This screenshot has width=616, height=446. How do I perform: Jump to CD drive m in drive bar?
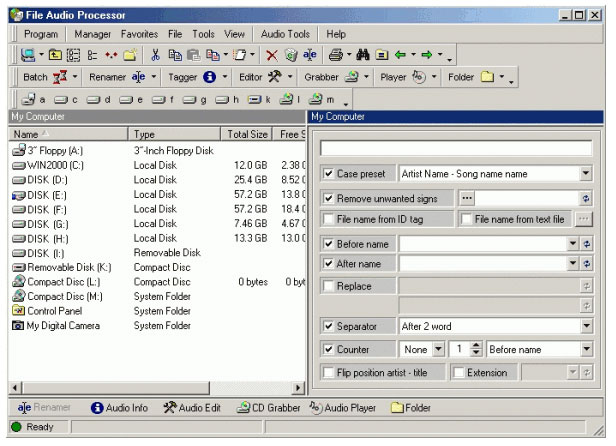coord(321,99)
